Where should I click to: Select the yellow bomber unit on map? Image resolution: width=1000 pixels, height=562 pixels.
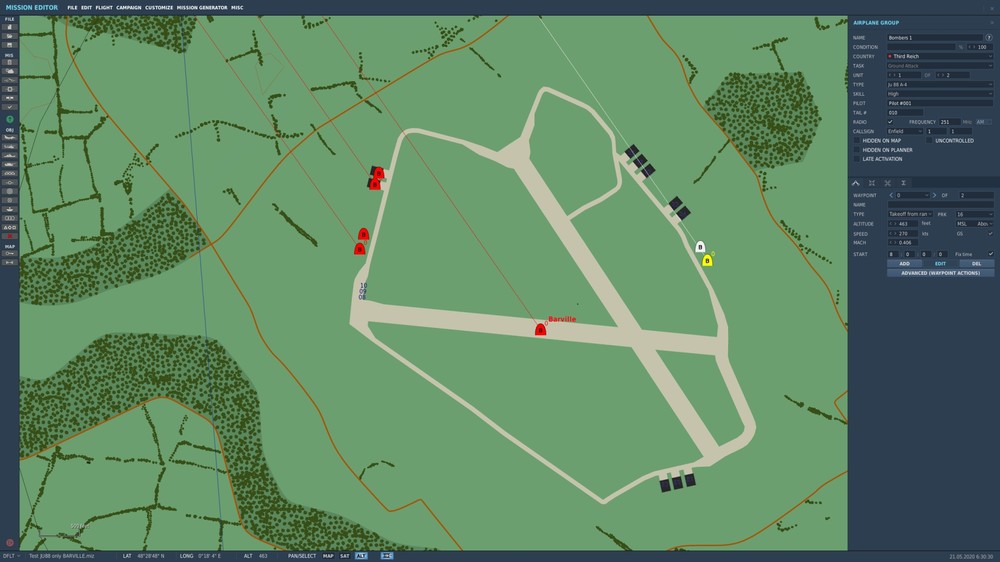(x=707, y=260)
